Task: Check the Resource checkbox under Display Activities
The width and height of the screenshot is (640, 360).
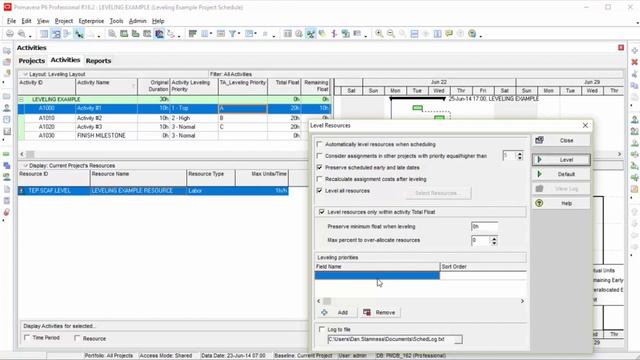Action: (x=77, y=338)
